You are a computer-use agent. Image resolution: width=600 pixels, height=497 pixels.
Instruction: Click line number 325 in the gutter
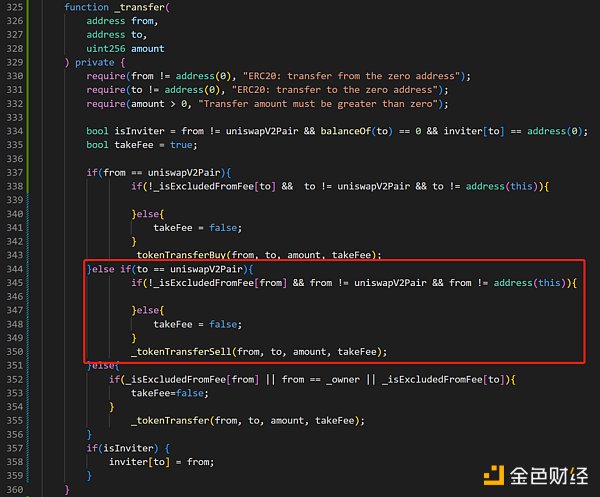click(x=15, y=7)
